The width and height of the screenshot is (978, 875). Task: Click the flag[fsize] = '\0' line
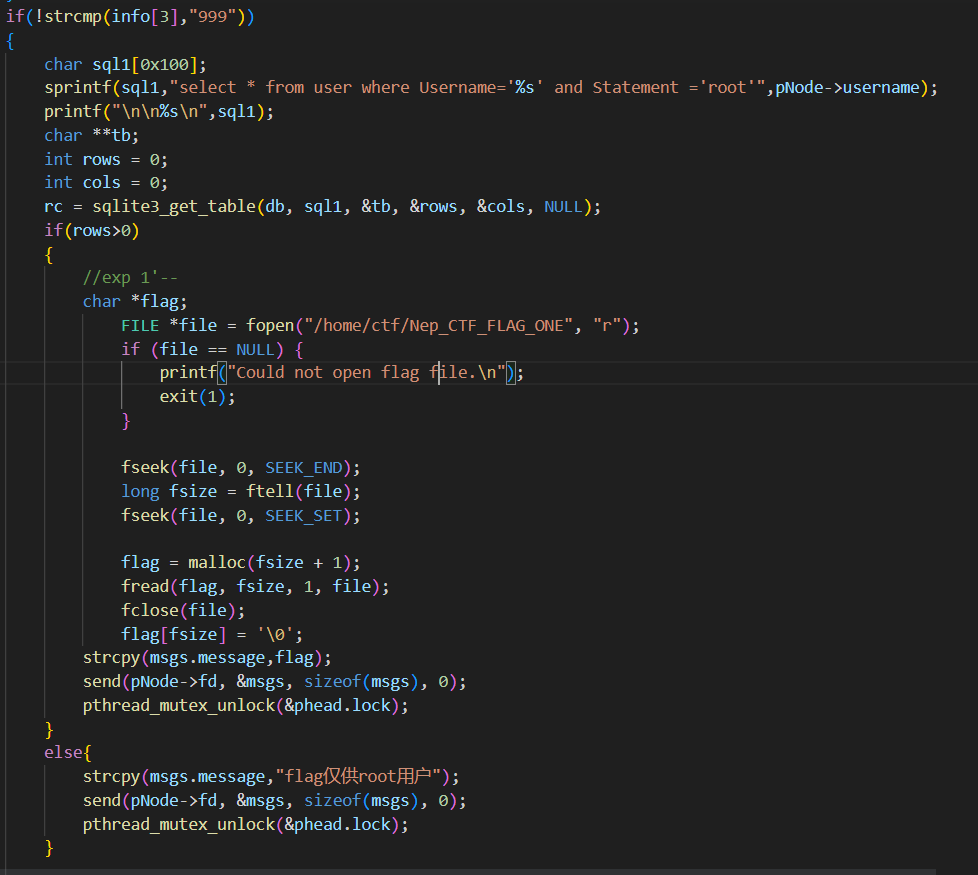(x=212, y=634)
